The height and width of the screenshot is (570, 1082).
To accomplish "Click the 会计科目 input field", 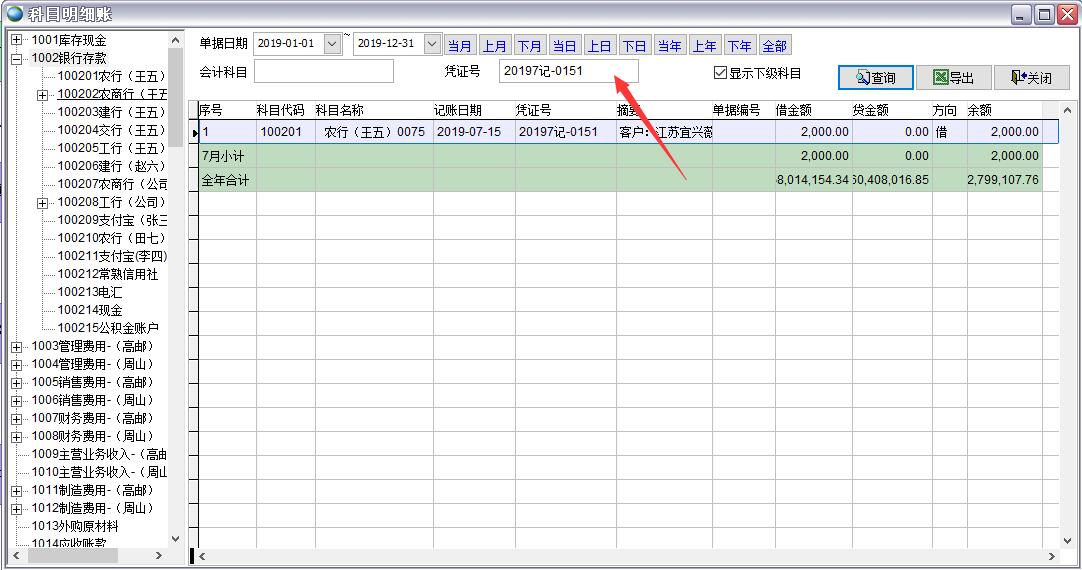I will [x=324, y=72].
